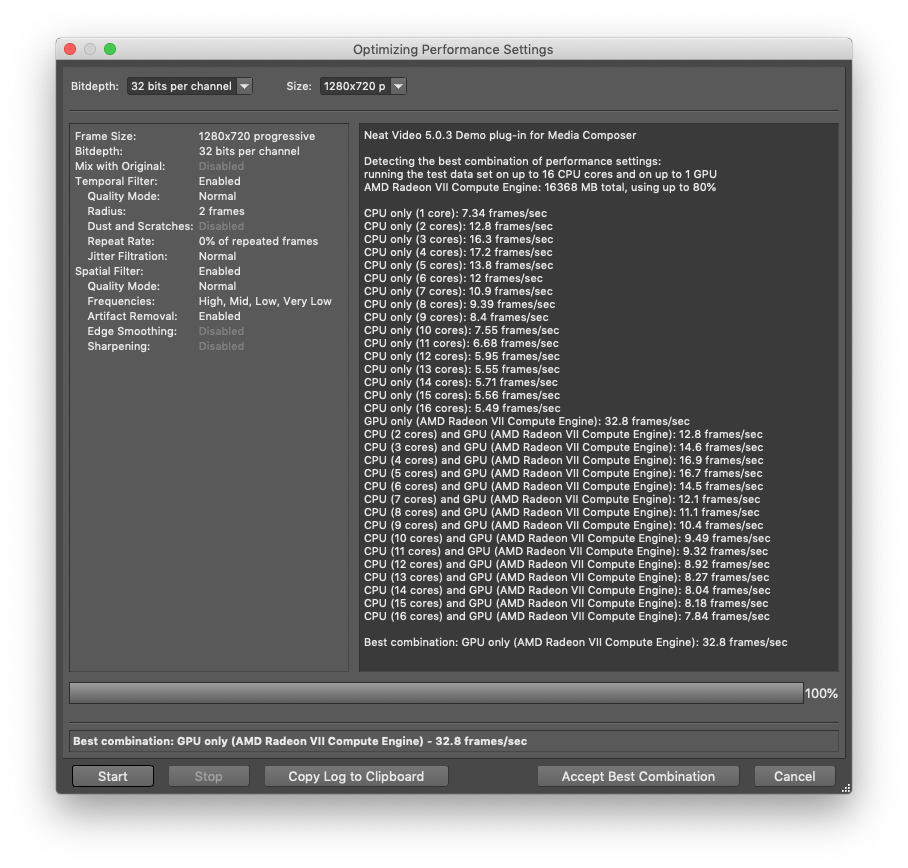
Task: Click 'GPU only (AMD Radeon VII...): 32.8' log line
Action: point(527,422)
